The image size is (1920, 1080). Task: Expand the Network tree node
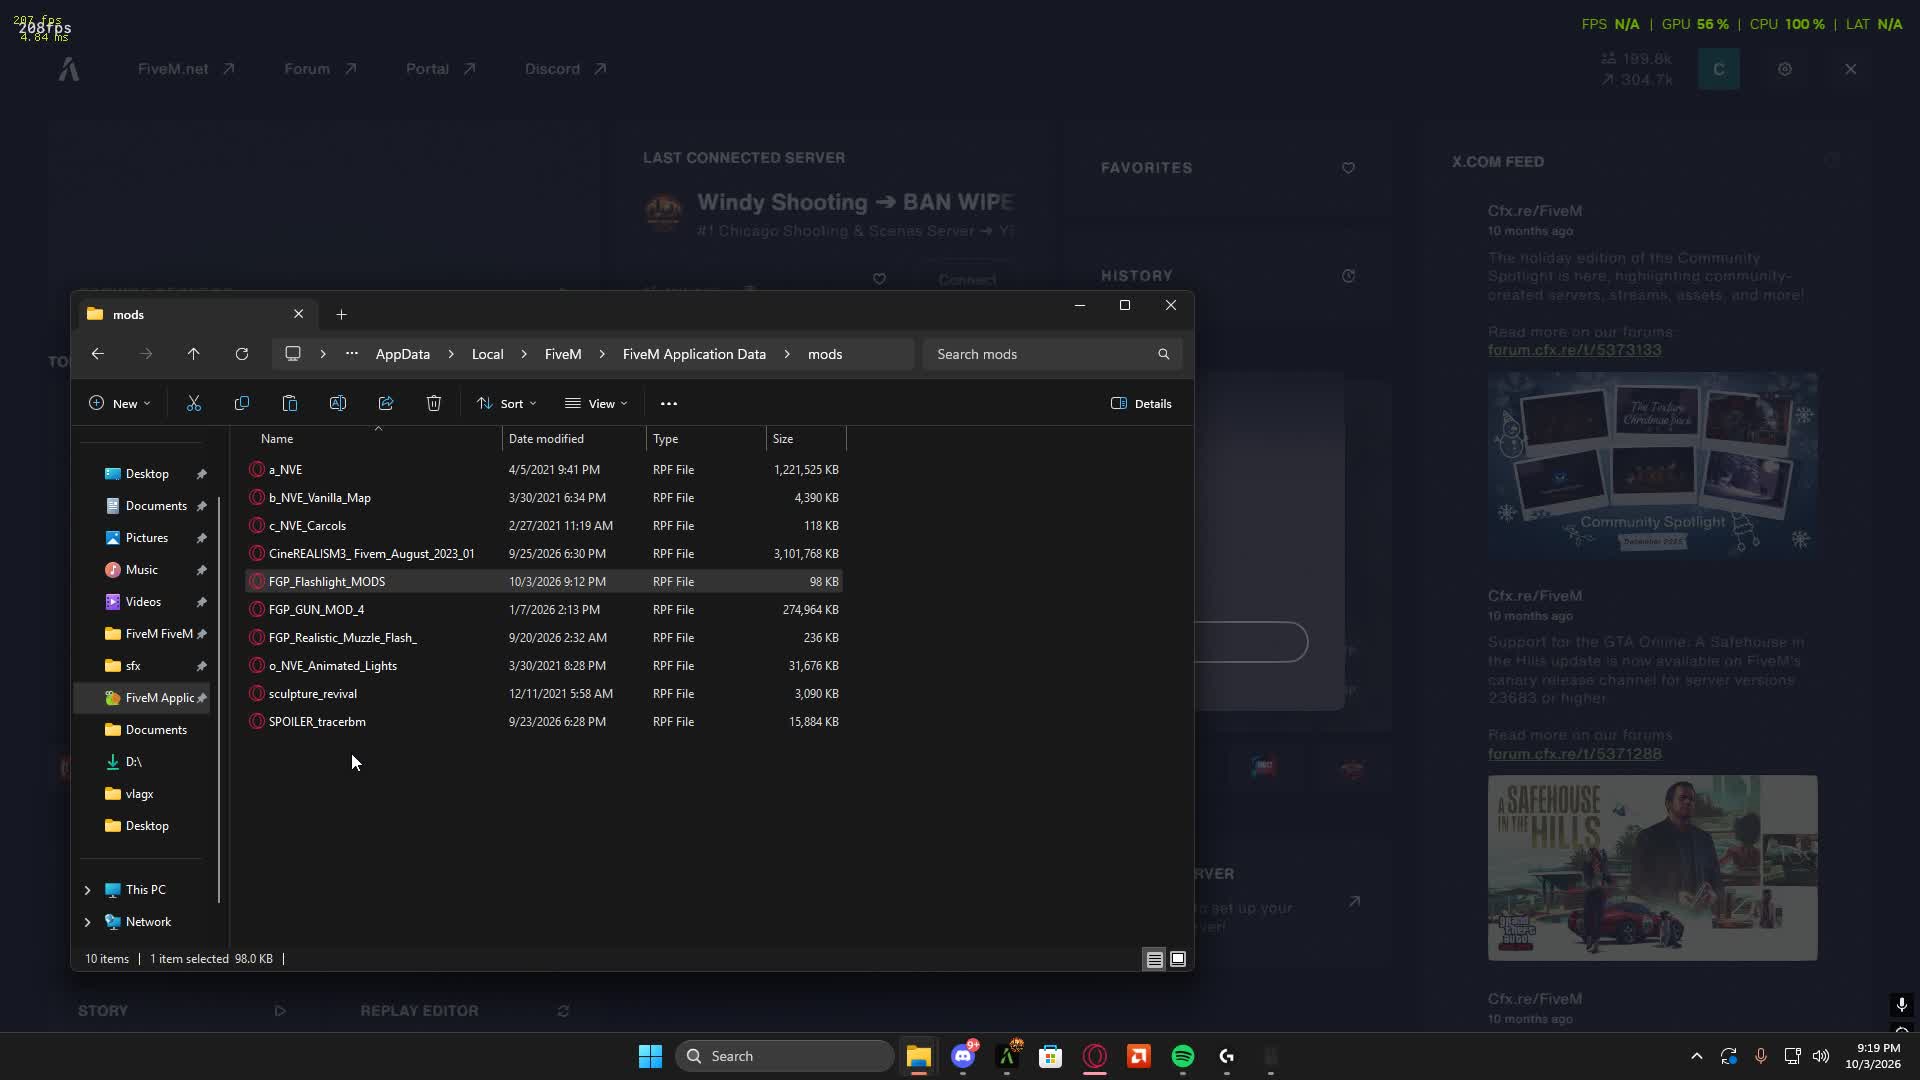[87, 922]
